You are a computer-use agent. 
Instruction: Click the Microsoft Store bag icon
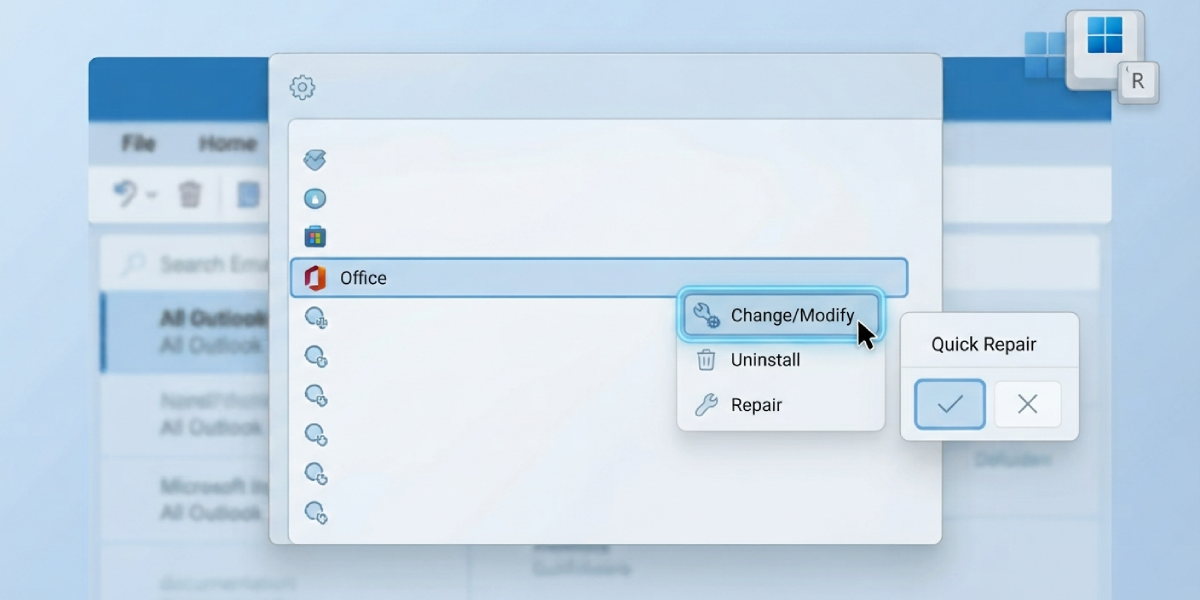(x=315, y=237)
